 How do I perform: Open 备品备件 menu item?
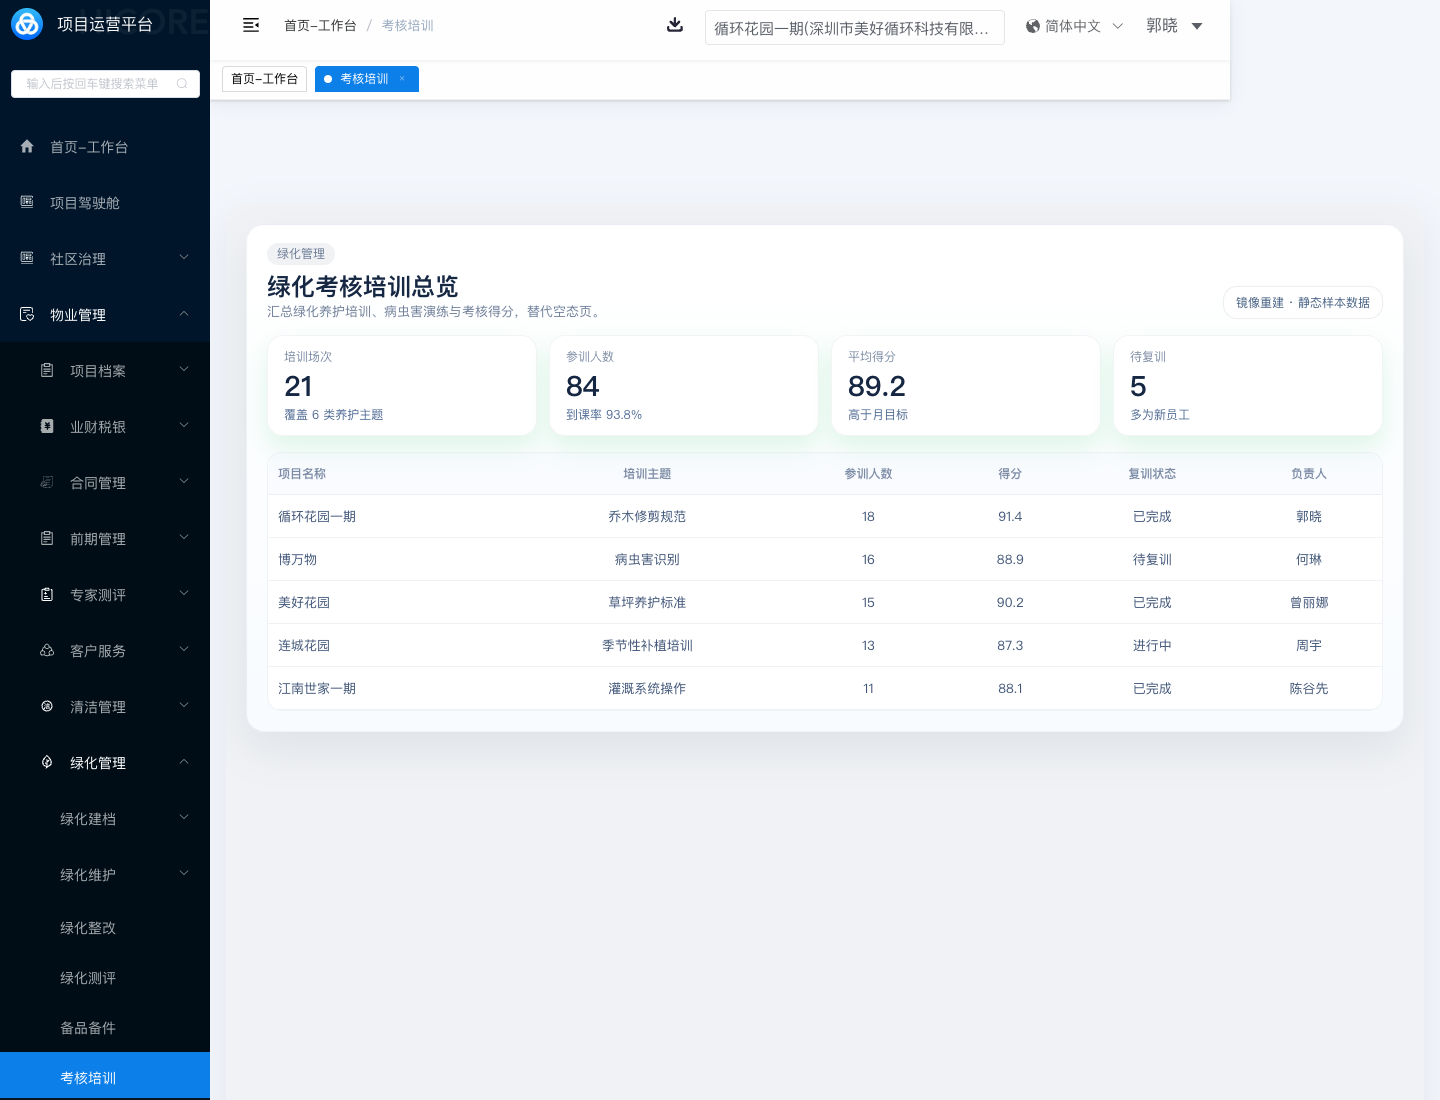(x=88, y=1028)
